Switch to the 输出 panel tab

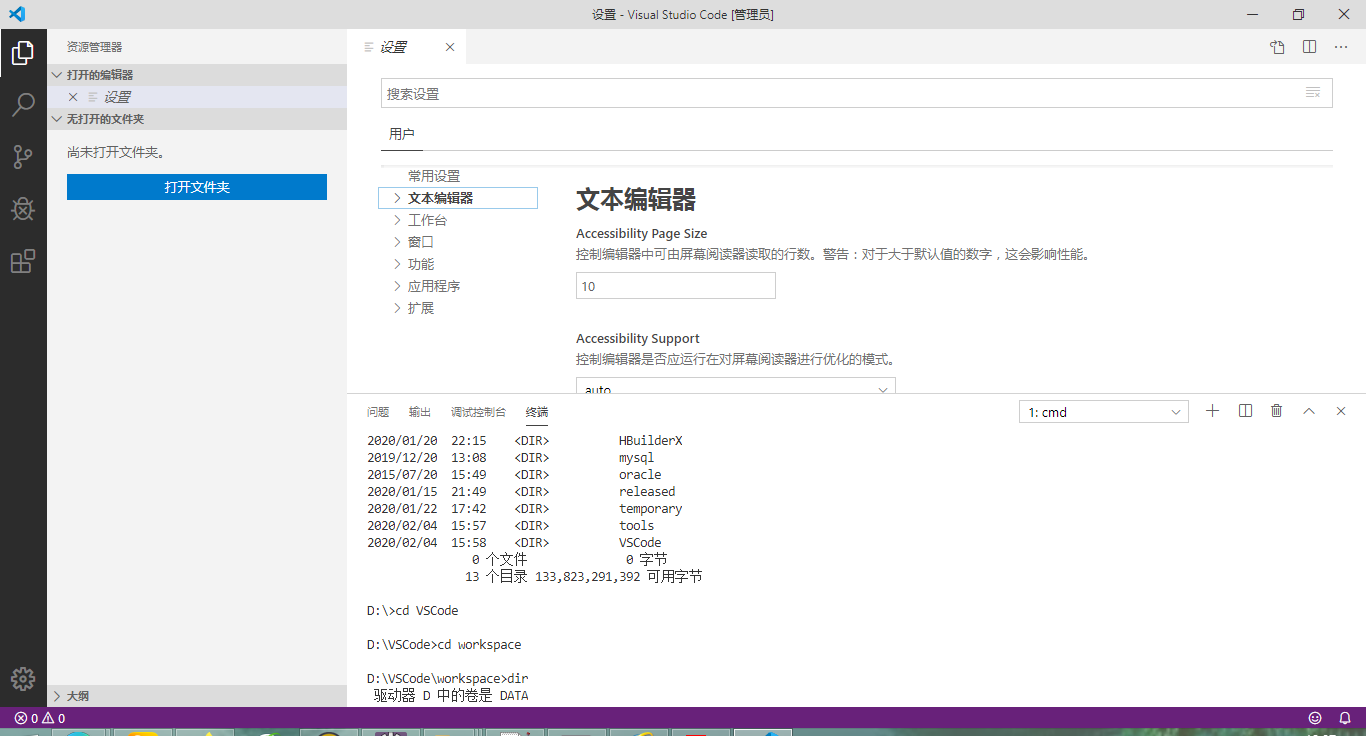pos(420,412)
